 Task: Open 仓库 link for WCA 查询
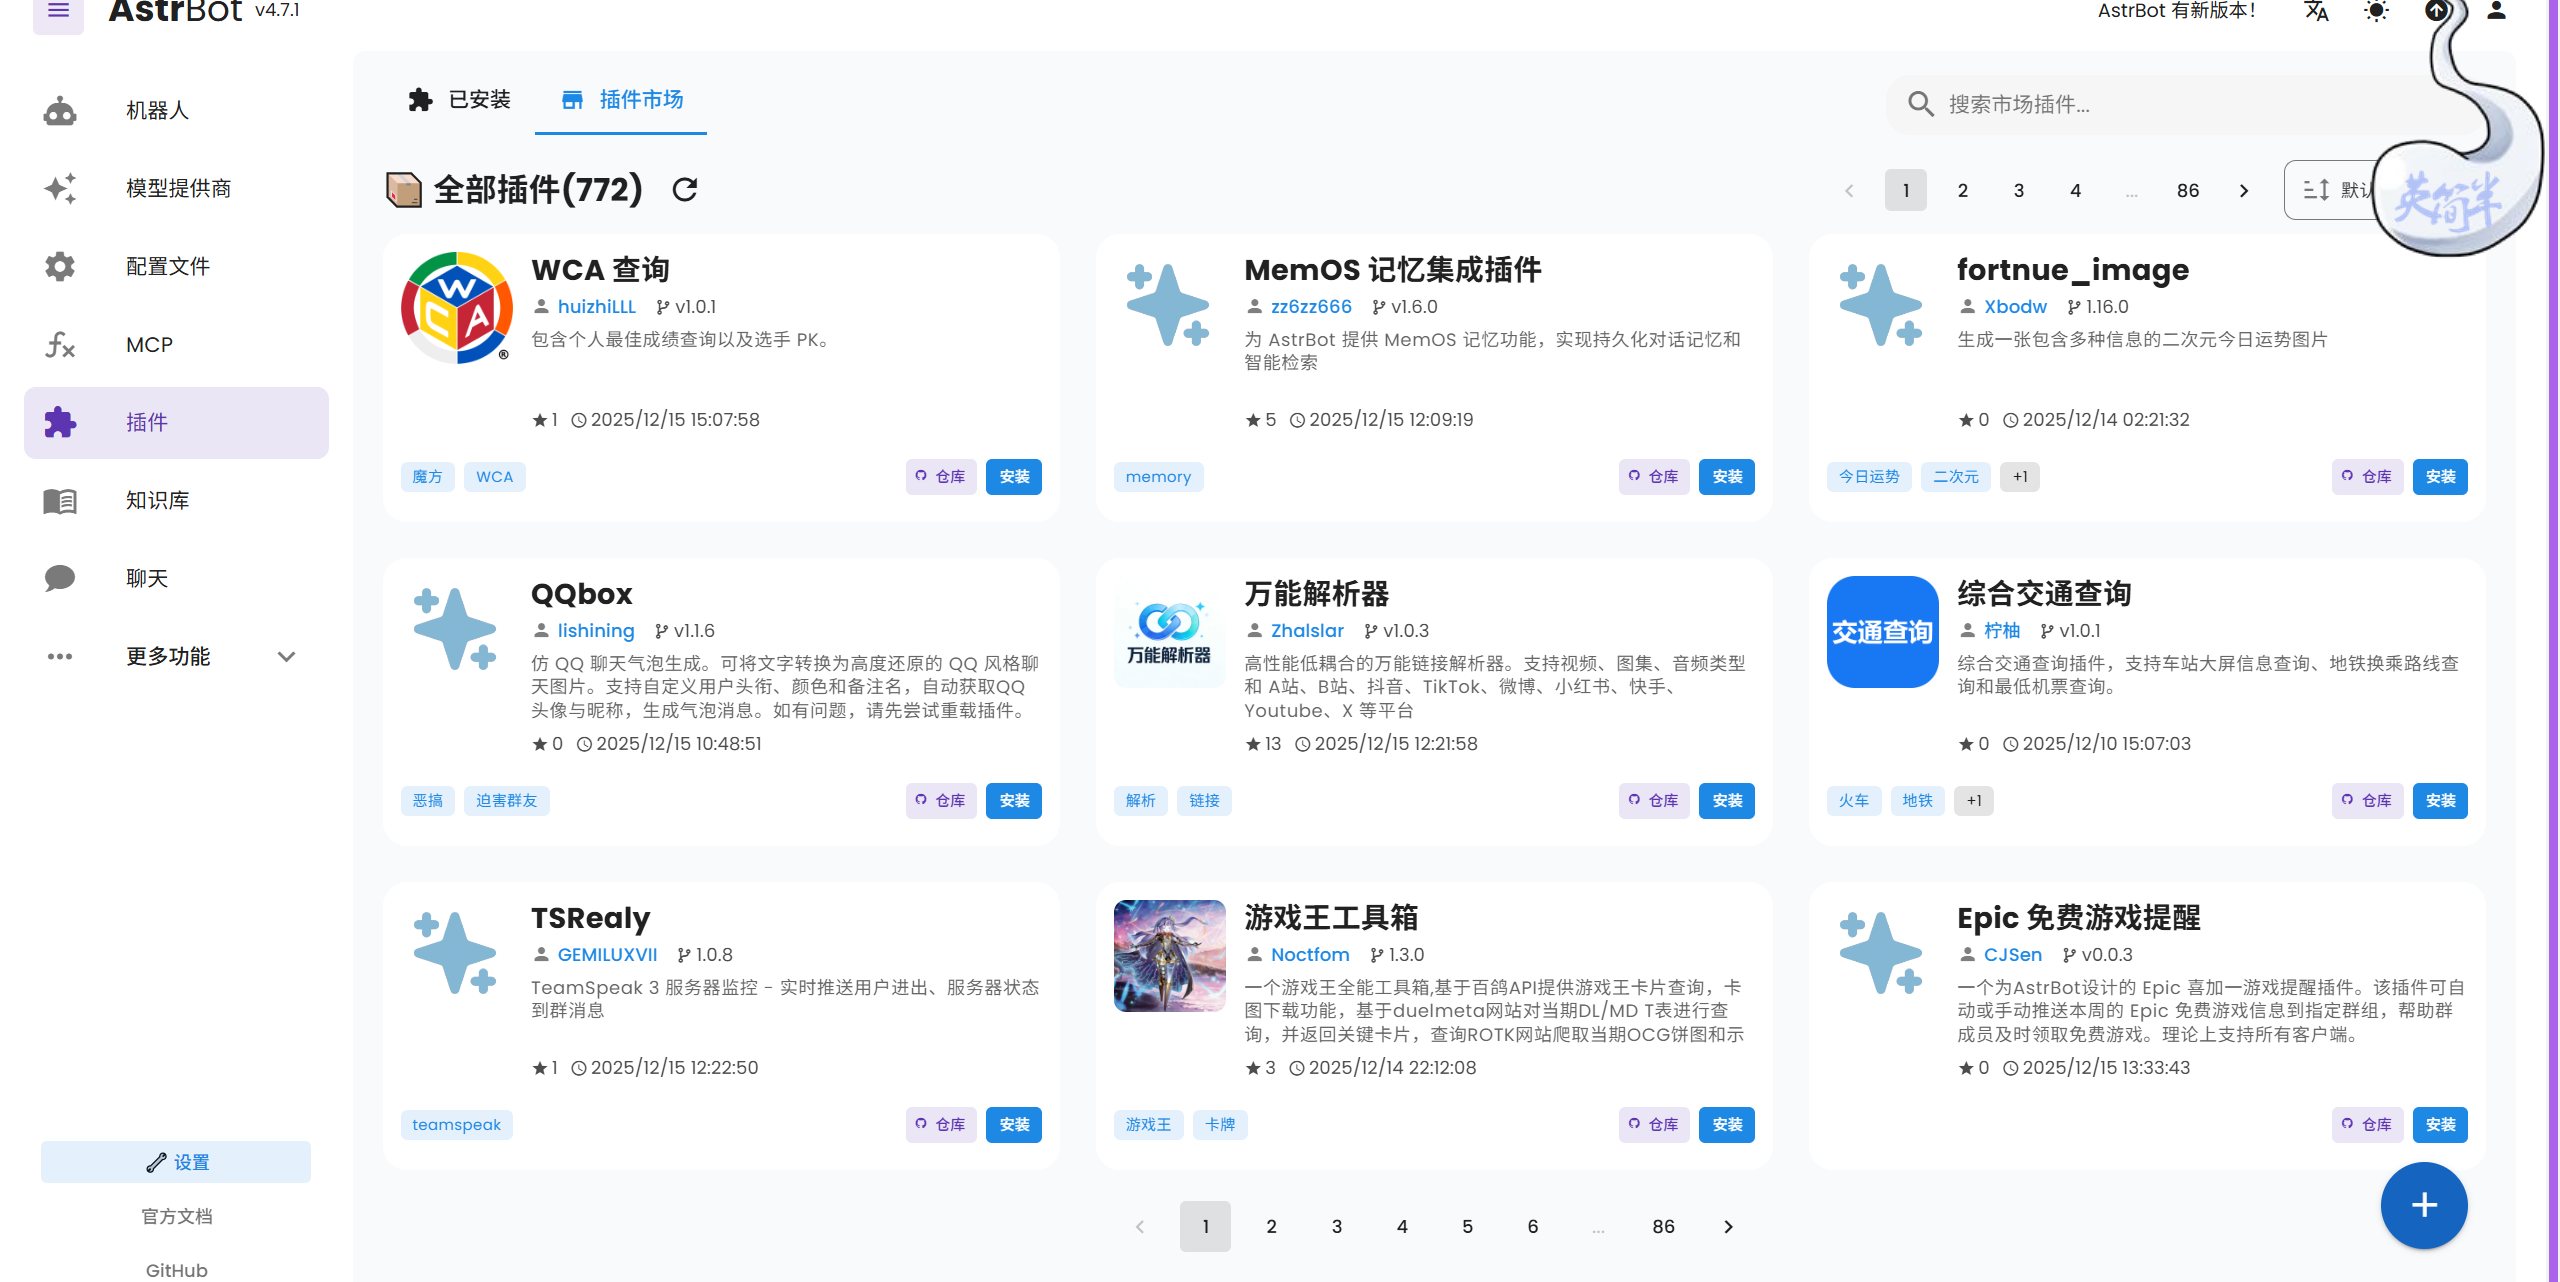coord(941,477)
